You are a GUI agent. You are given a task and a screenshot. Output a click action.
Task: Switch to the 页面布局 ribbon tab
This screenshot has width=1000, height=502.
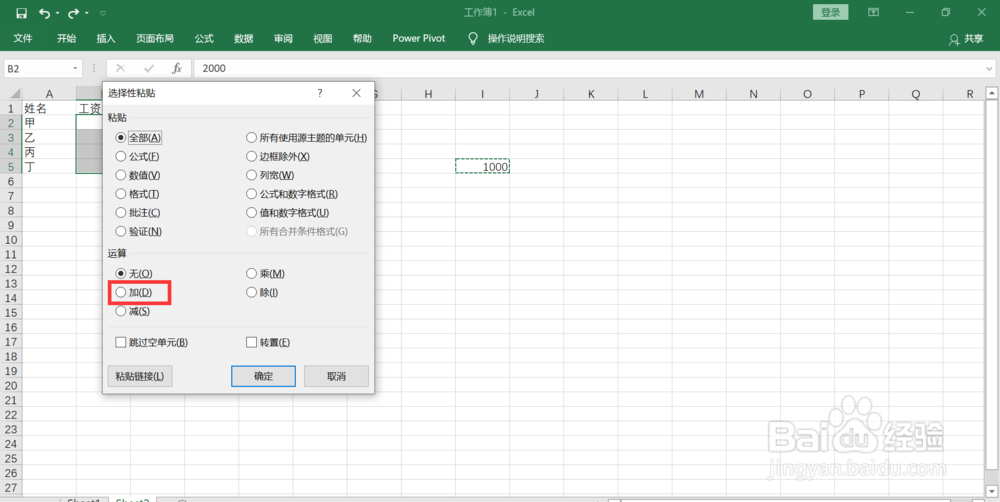point(155,38)
